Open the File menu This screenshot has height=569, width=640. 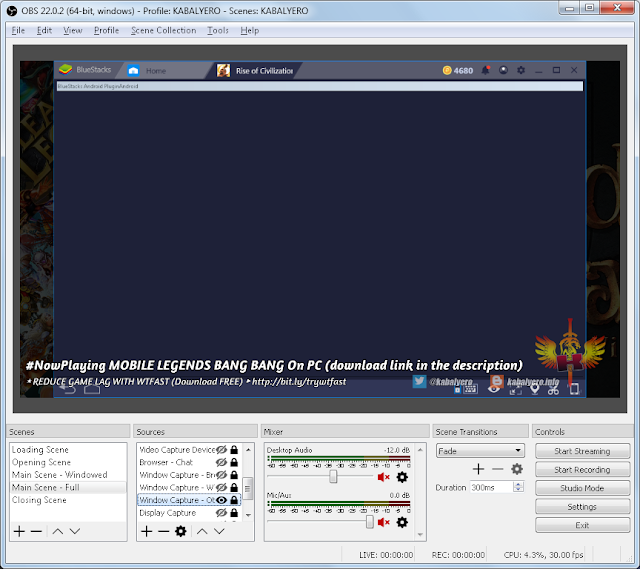tap(18, 30)
